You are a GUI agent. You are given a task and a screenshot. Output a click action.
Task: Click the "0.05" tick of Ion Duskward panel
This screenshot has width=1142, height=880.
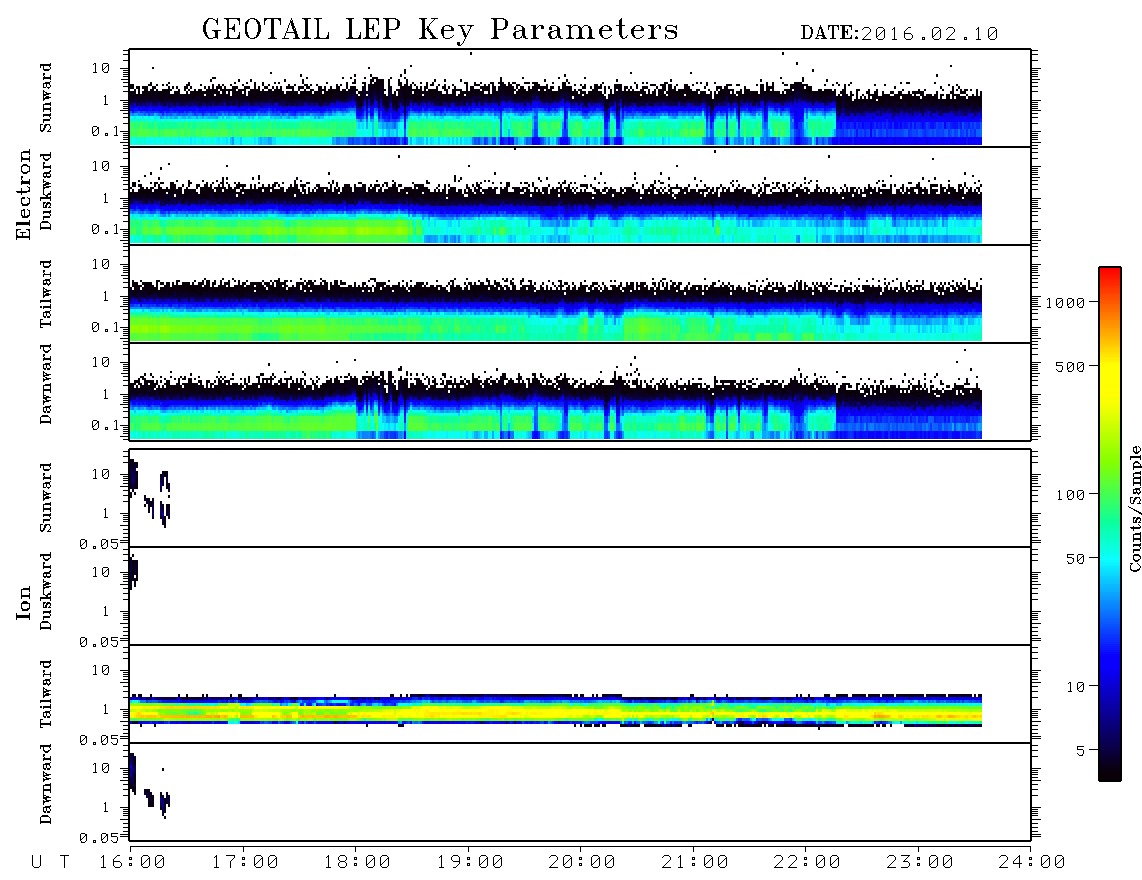pos(99,642)
